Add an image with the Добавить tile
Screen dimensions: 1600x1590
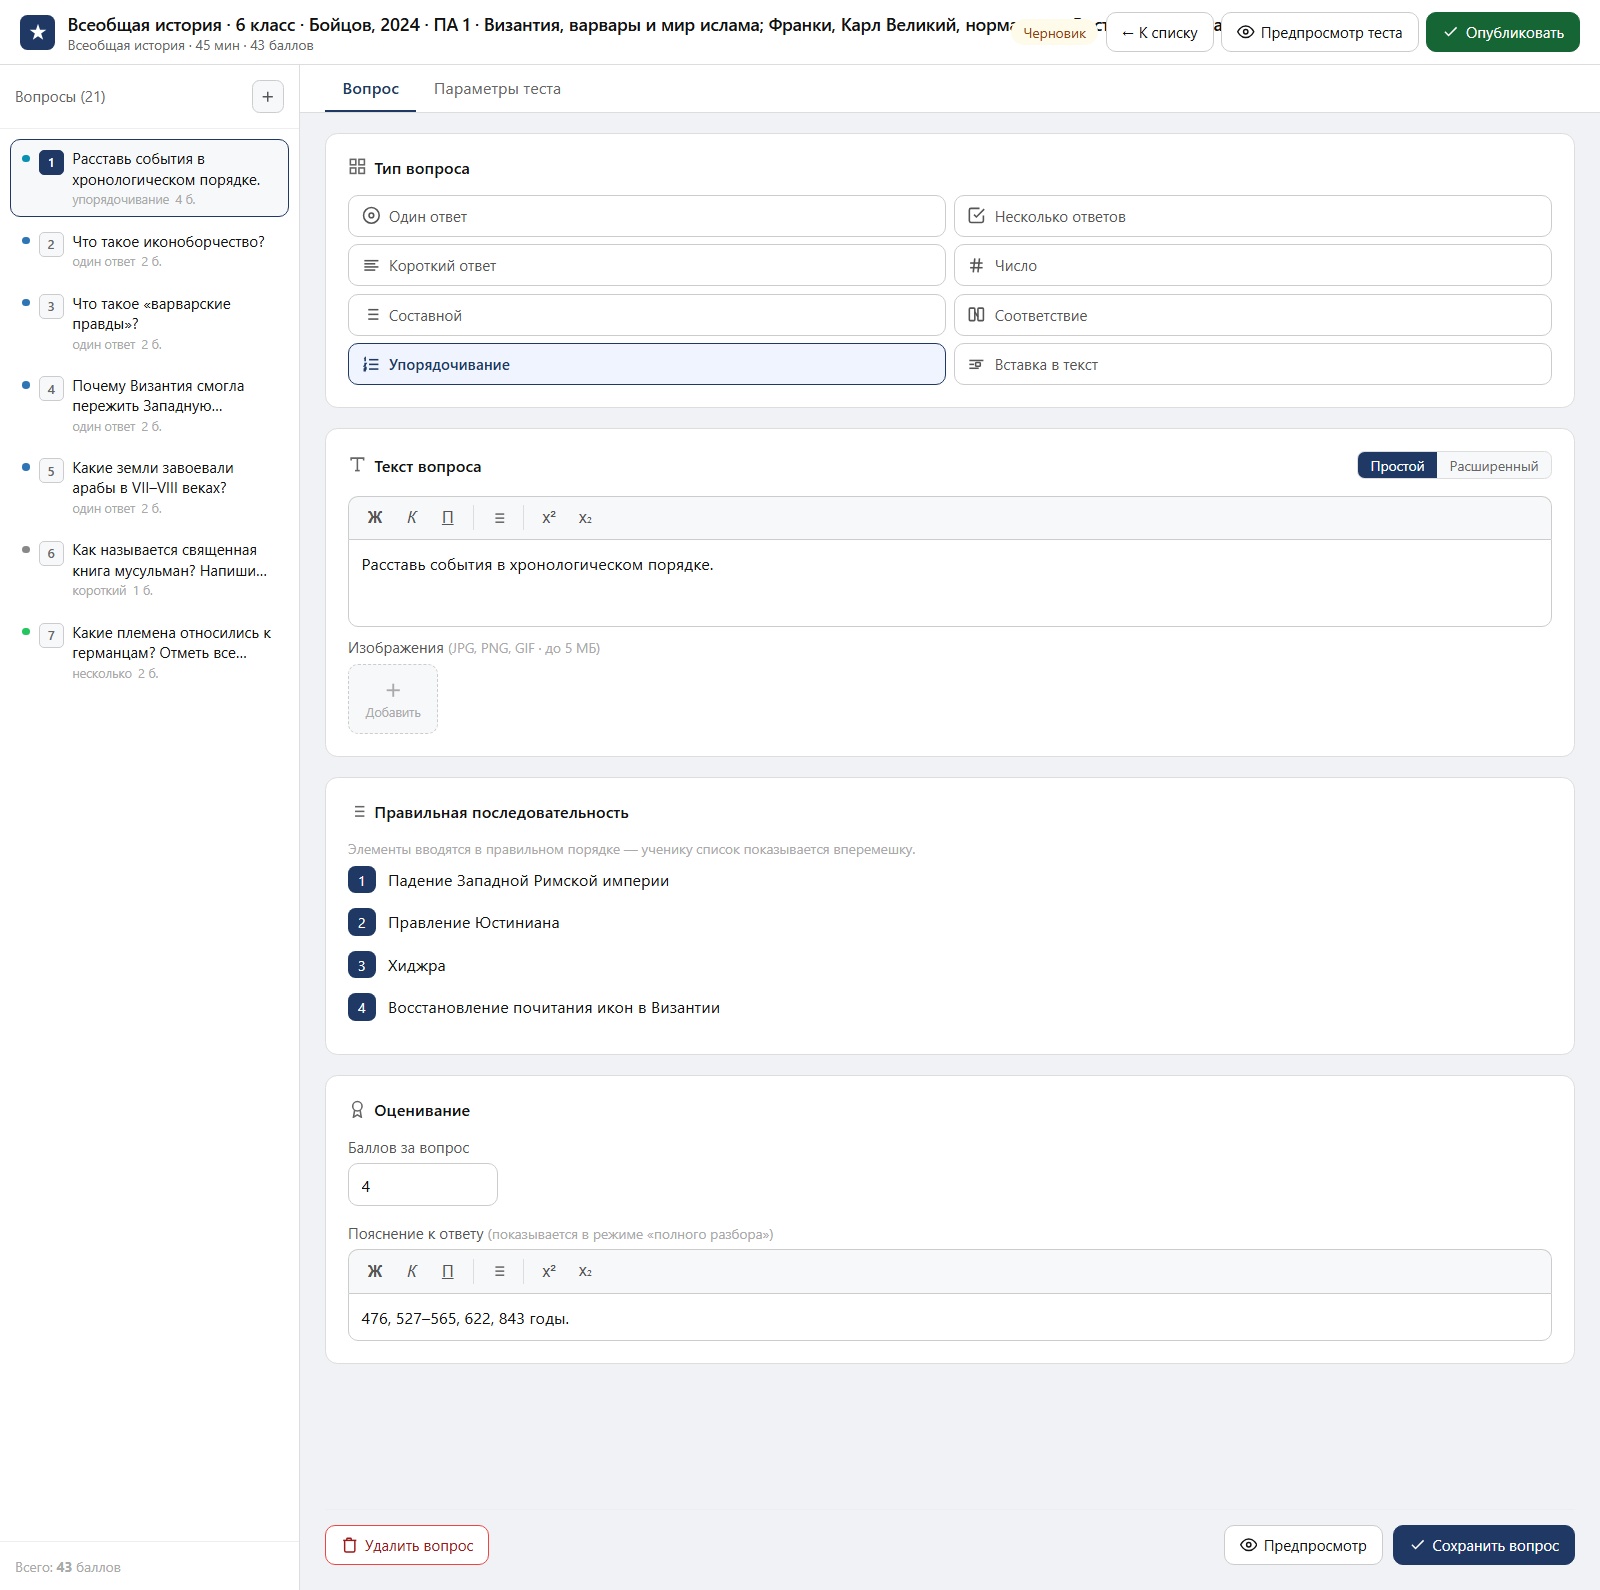[393, 699]
